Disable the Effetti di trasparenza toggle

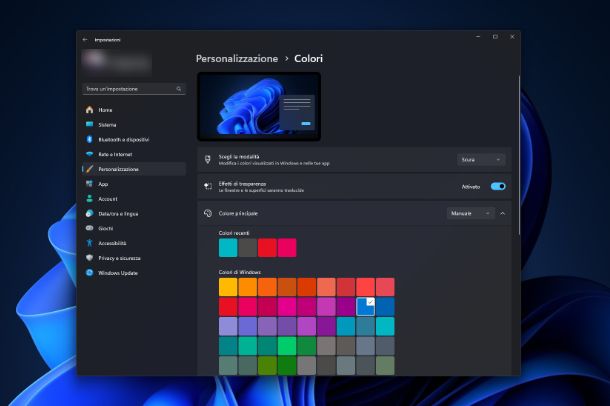[497, 186]
